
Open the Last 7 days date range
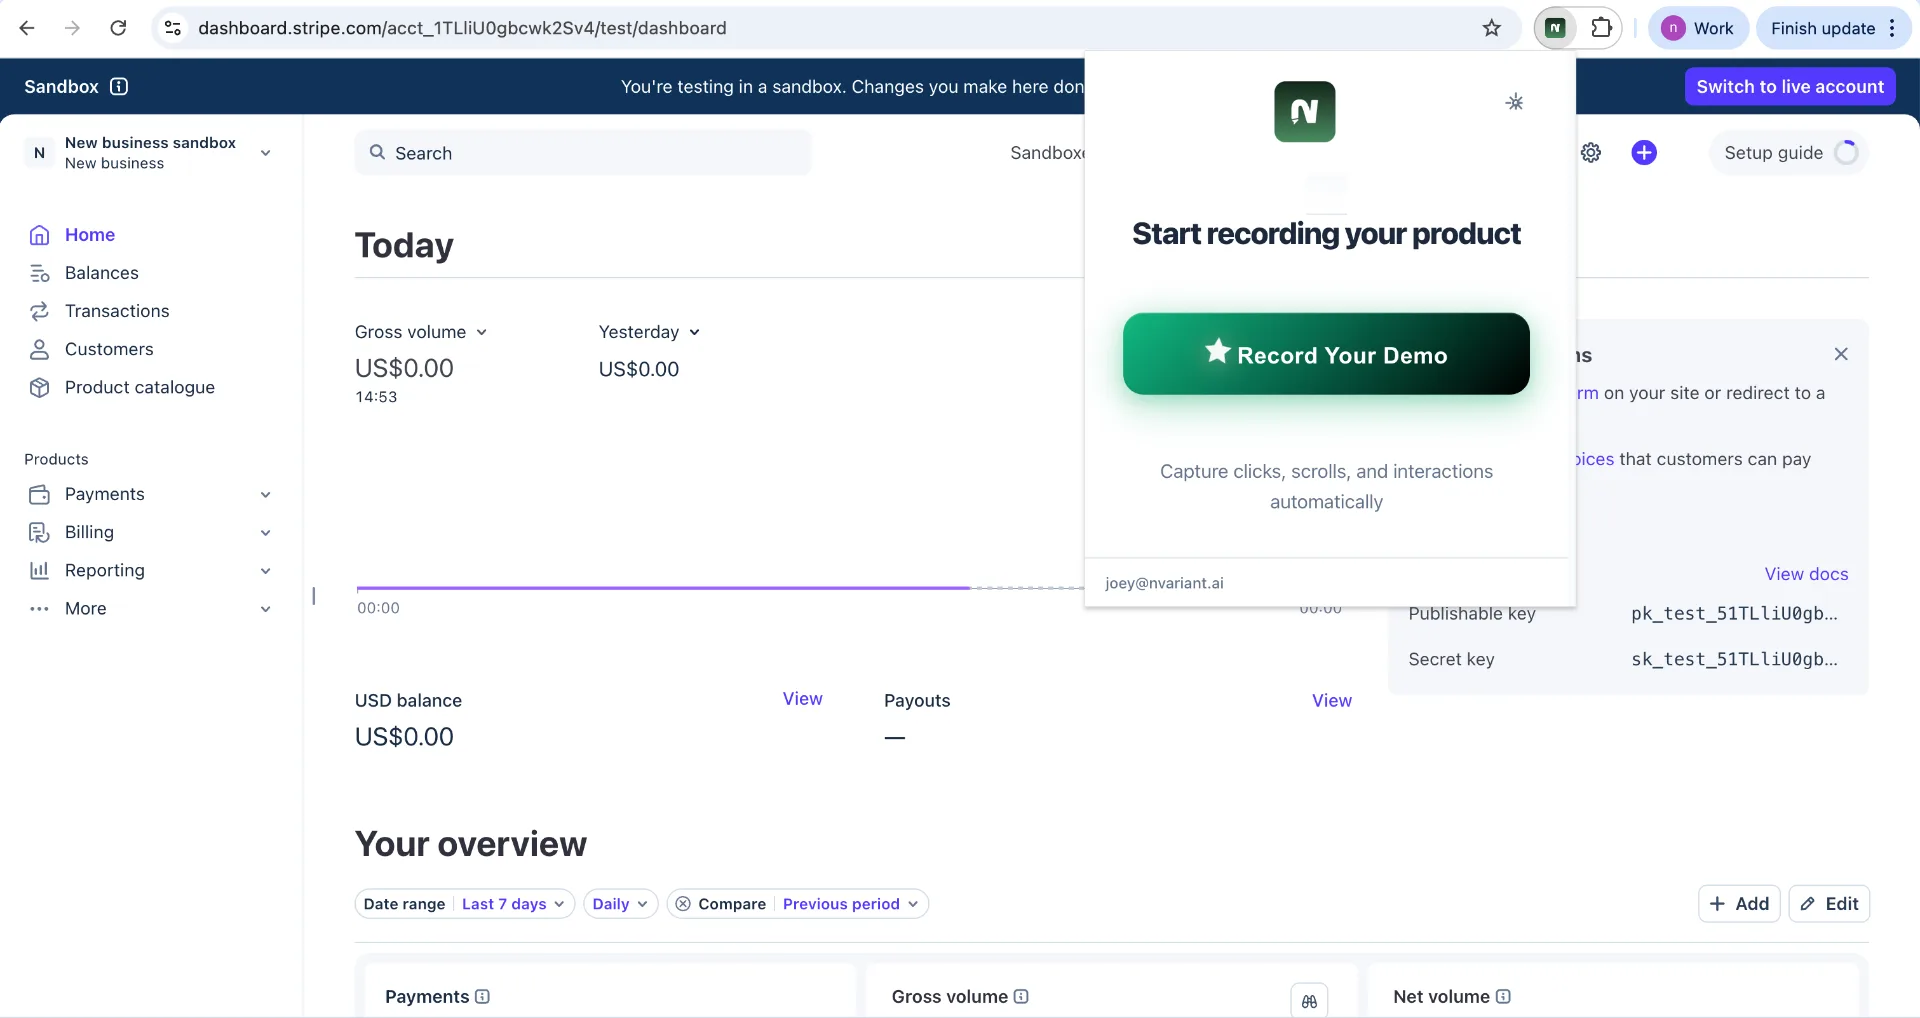pyautogui.click(x=513, y=904)
